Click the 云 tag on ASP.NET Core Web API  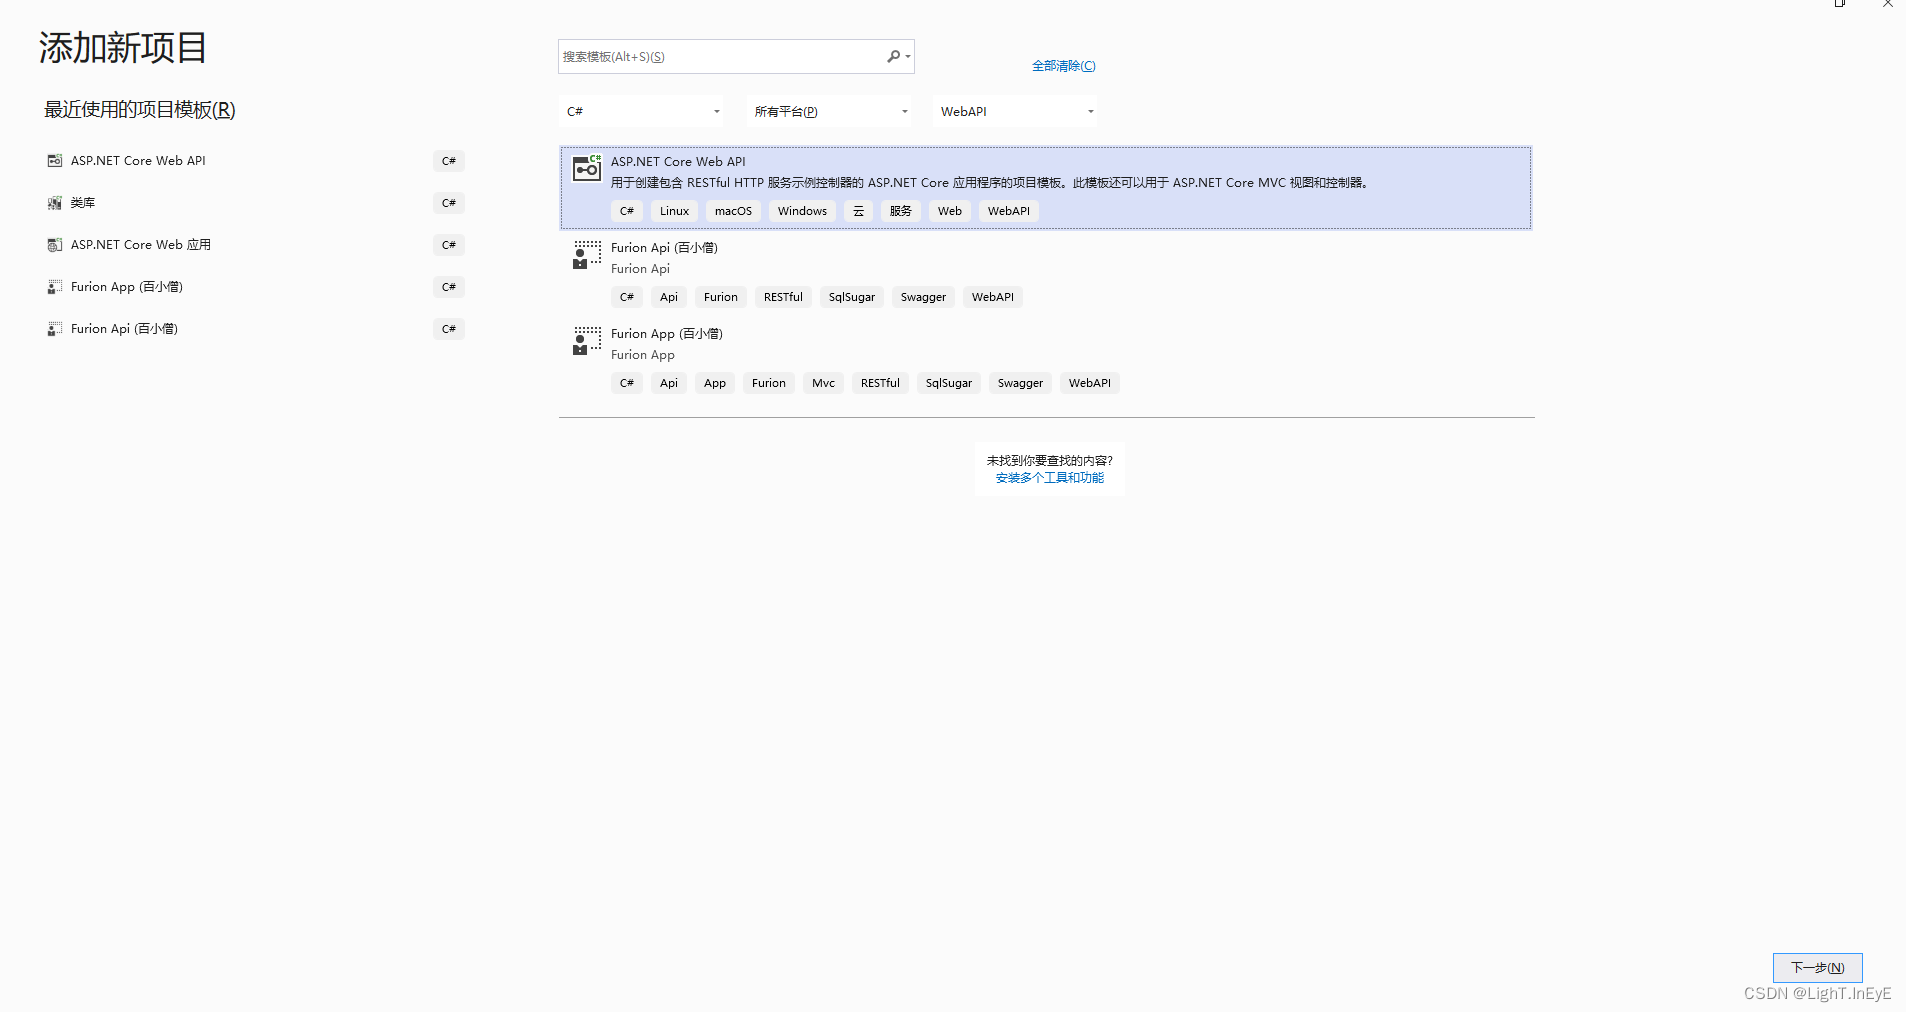[x=858, y=211]
